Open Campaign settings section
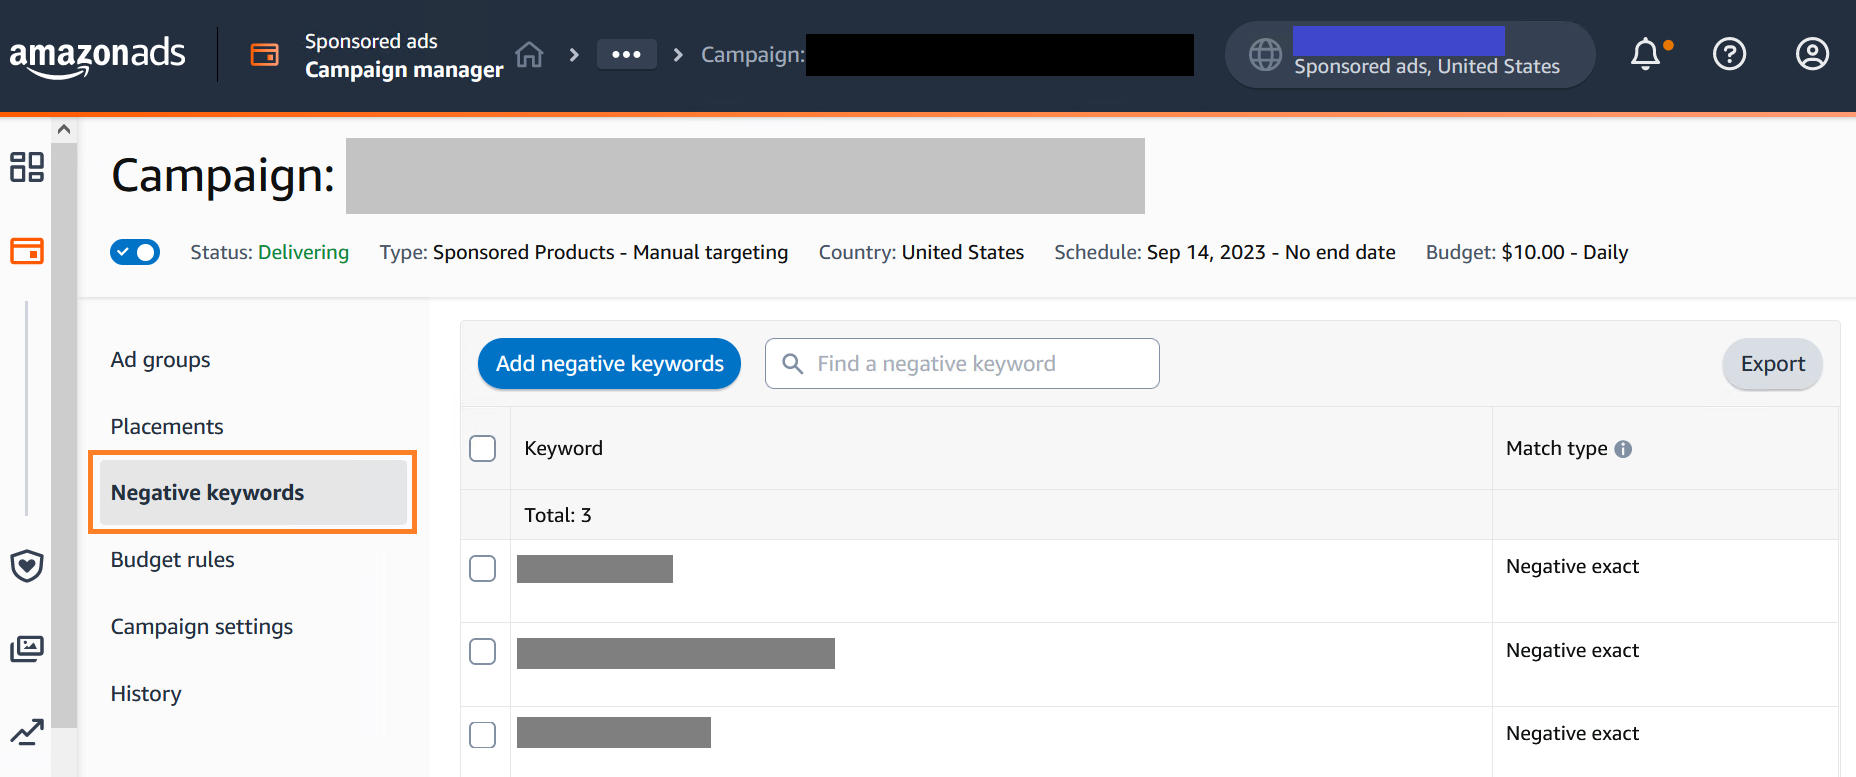 point(201,627)
